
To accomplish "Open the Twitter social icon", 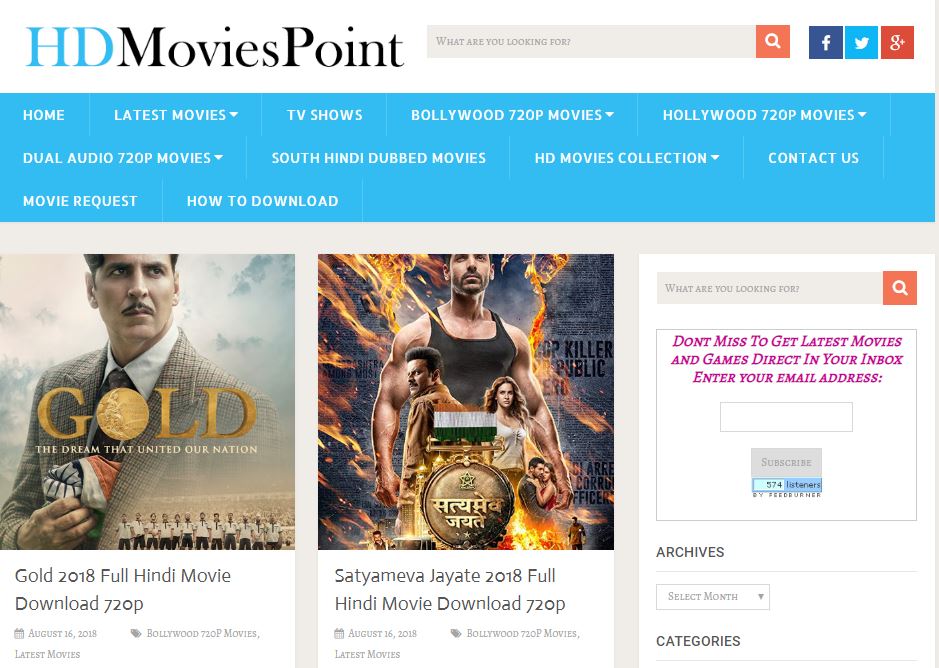I will coord(861,43).
